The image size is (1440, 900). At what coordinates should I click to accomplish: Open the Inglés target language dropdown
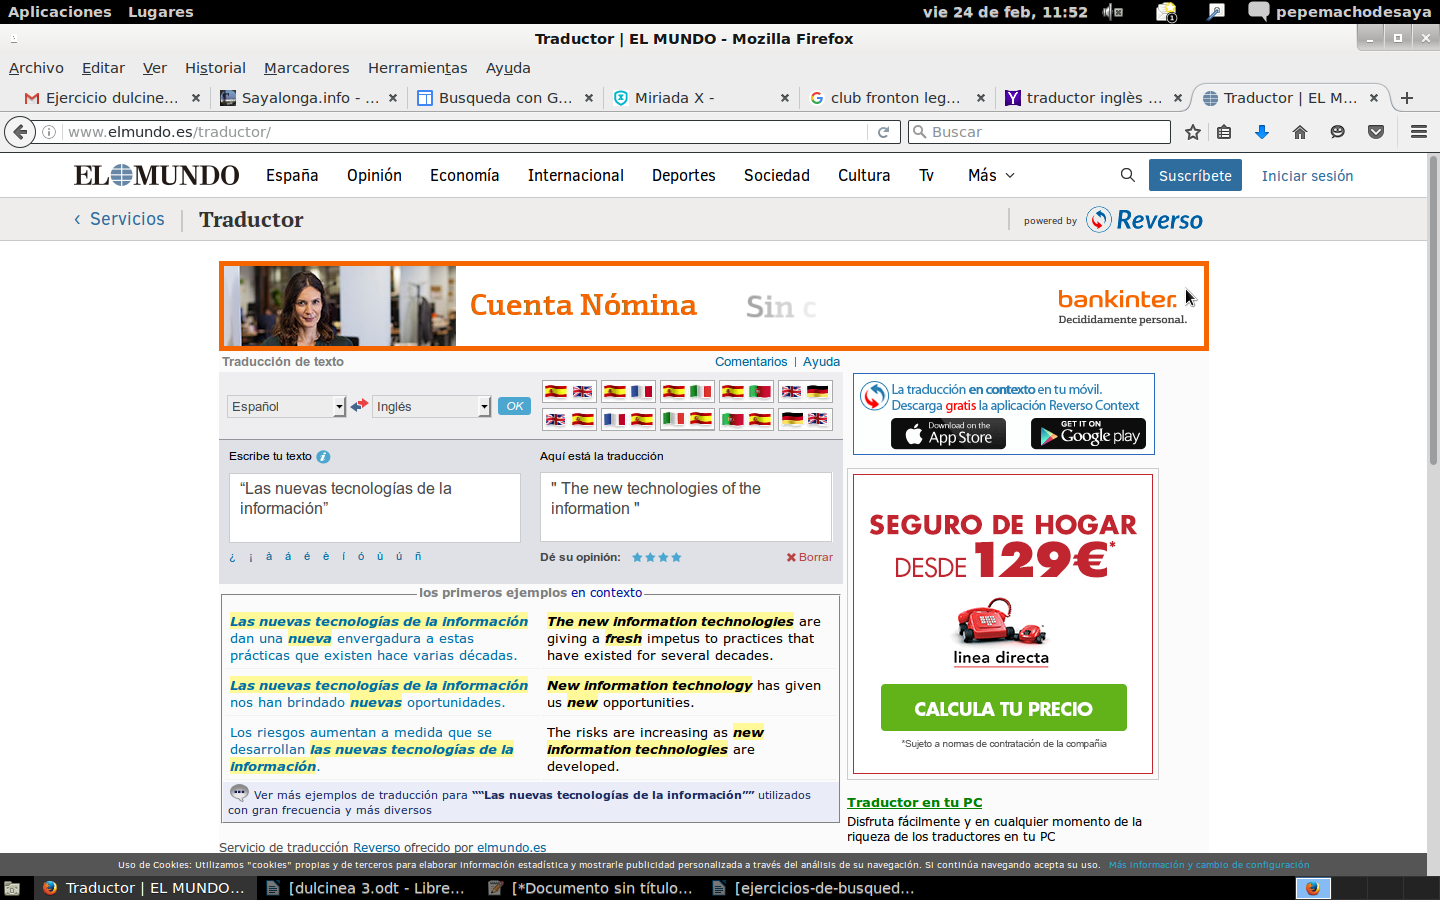[432, 406]
